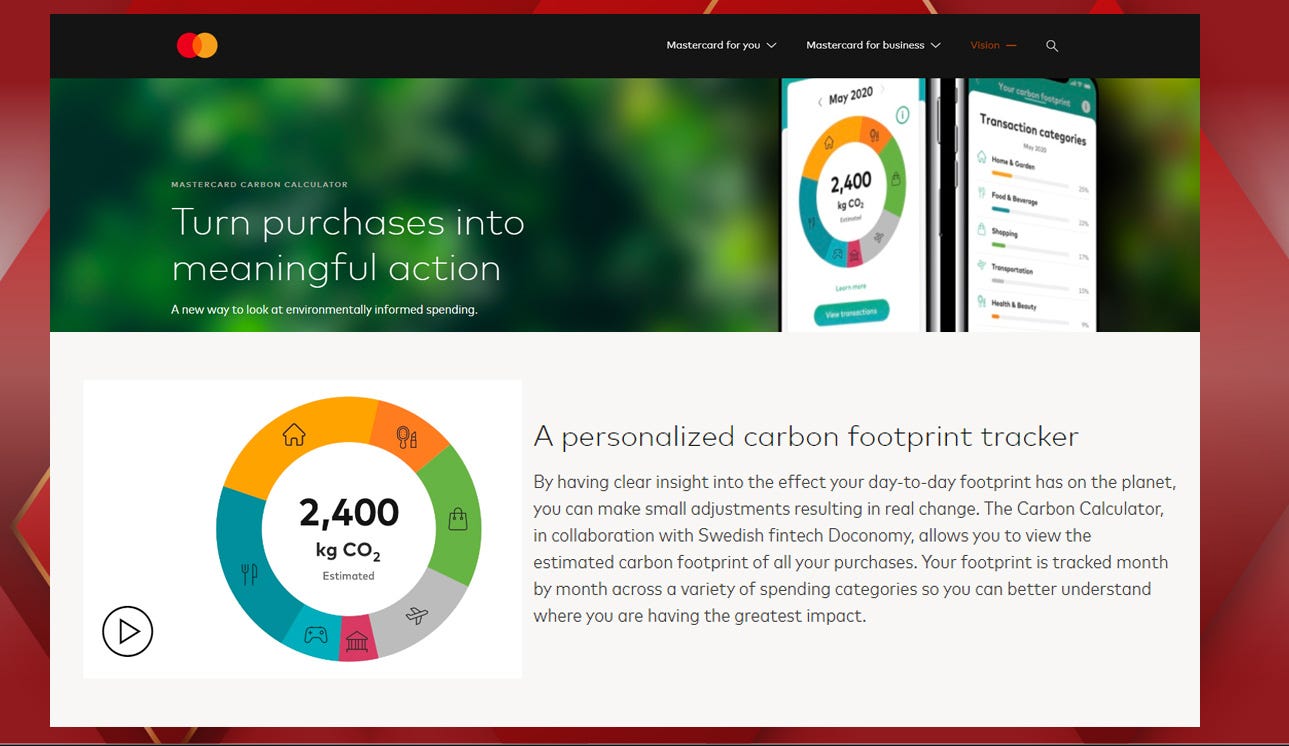Click the MASTERCARD CARBON CALCULATOR label

tap(259, 185)
